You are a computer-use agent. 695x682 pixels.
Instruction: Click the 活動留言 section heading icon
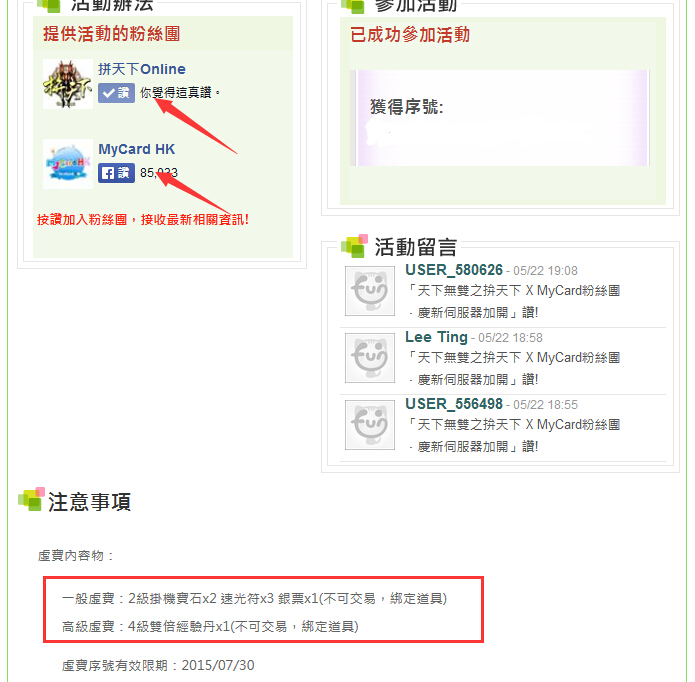(x=355, y=246)
